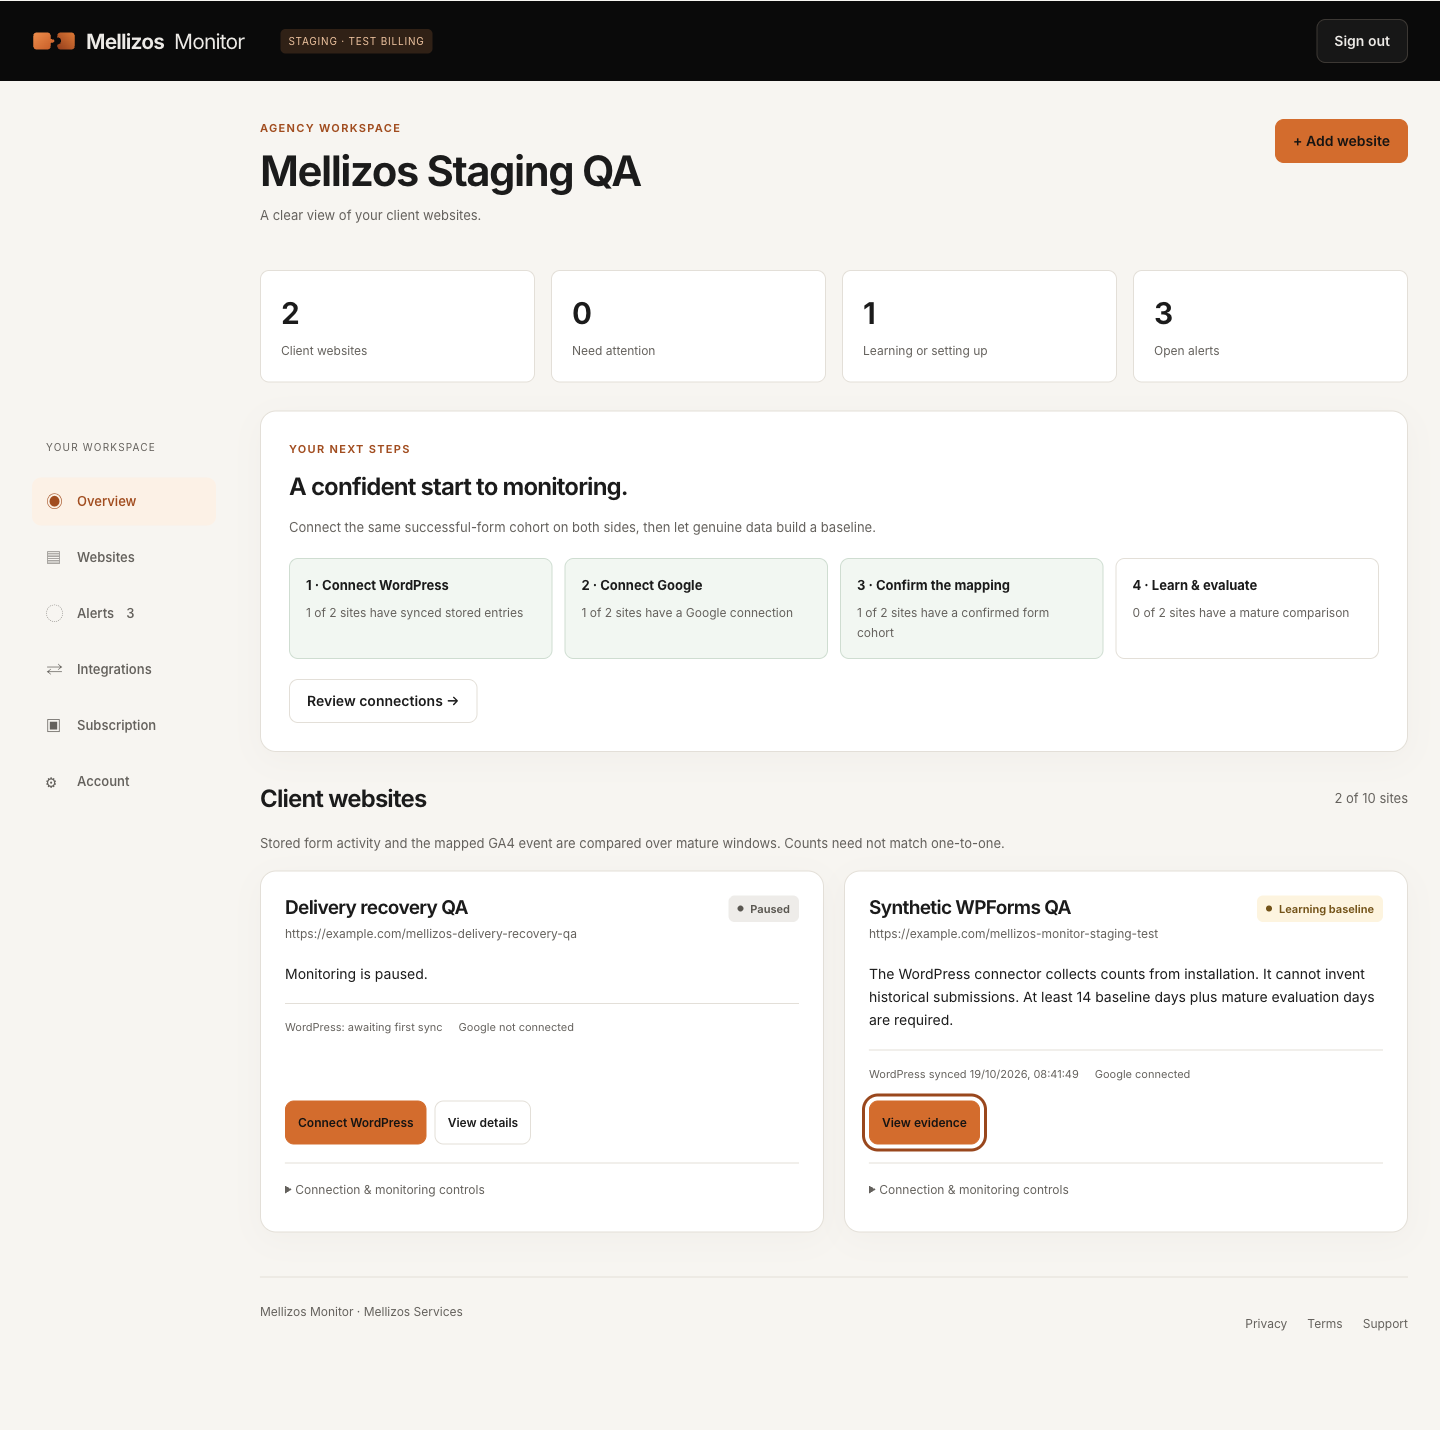
Task: Click the Need attention stat card
Action: coord(688,326)
